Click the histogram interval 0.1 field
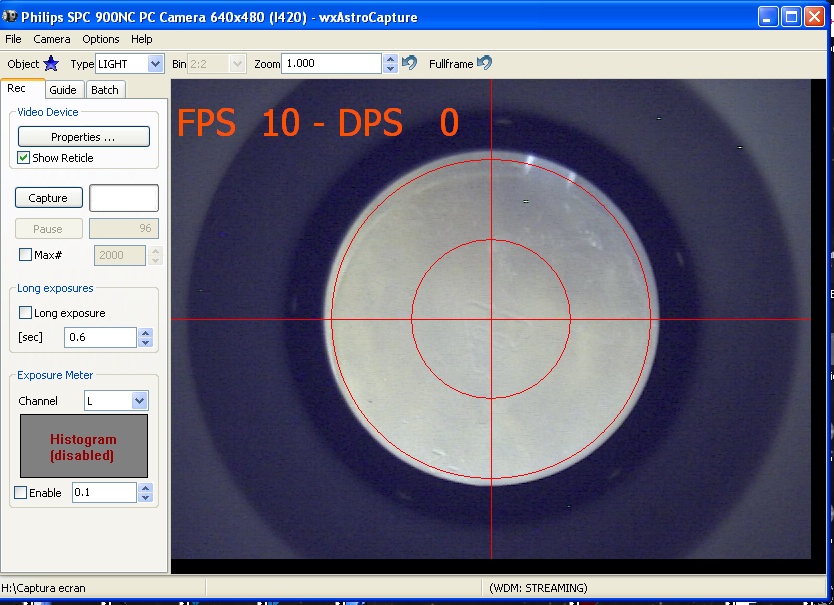This screenshot has height=605, width=834. click(105, 492)
